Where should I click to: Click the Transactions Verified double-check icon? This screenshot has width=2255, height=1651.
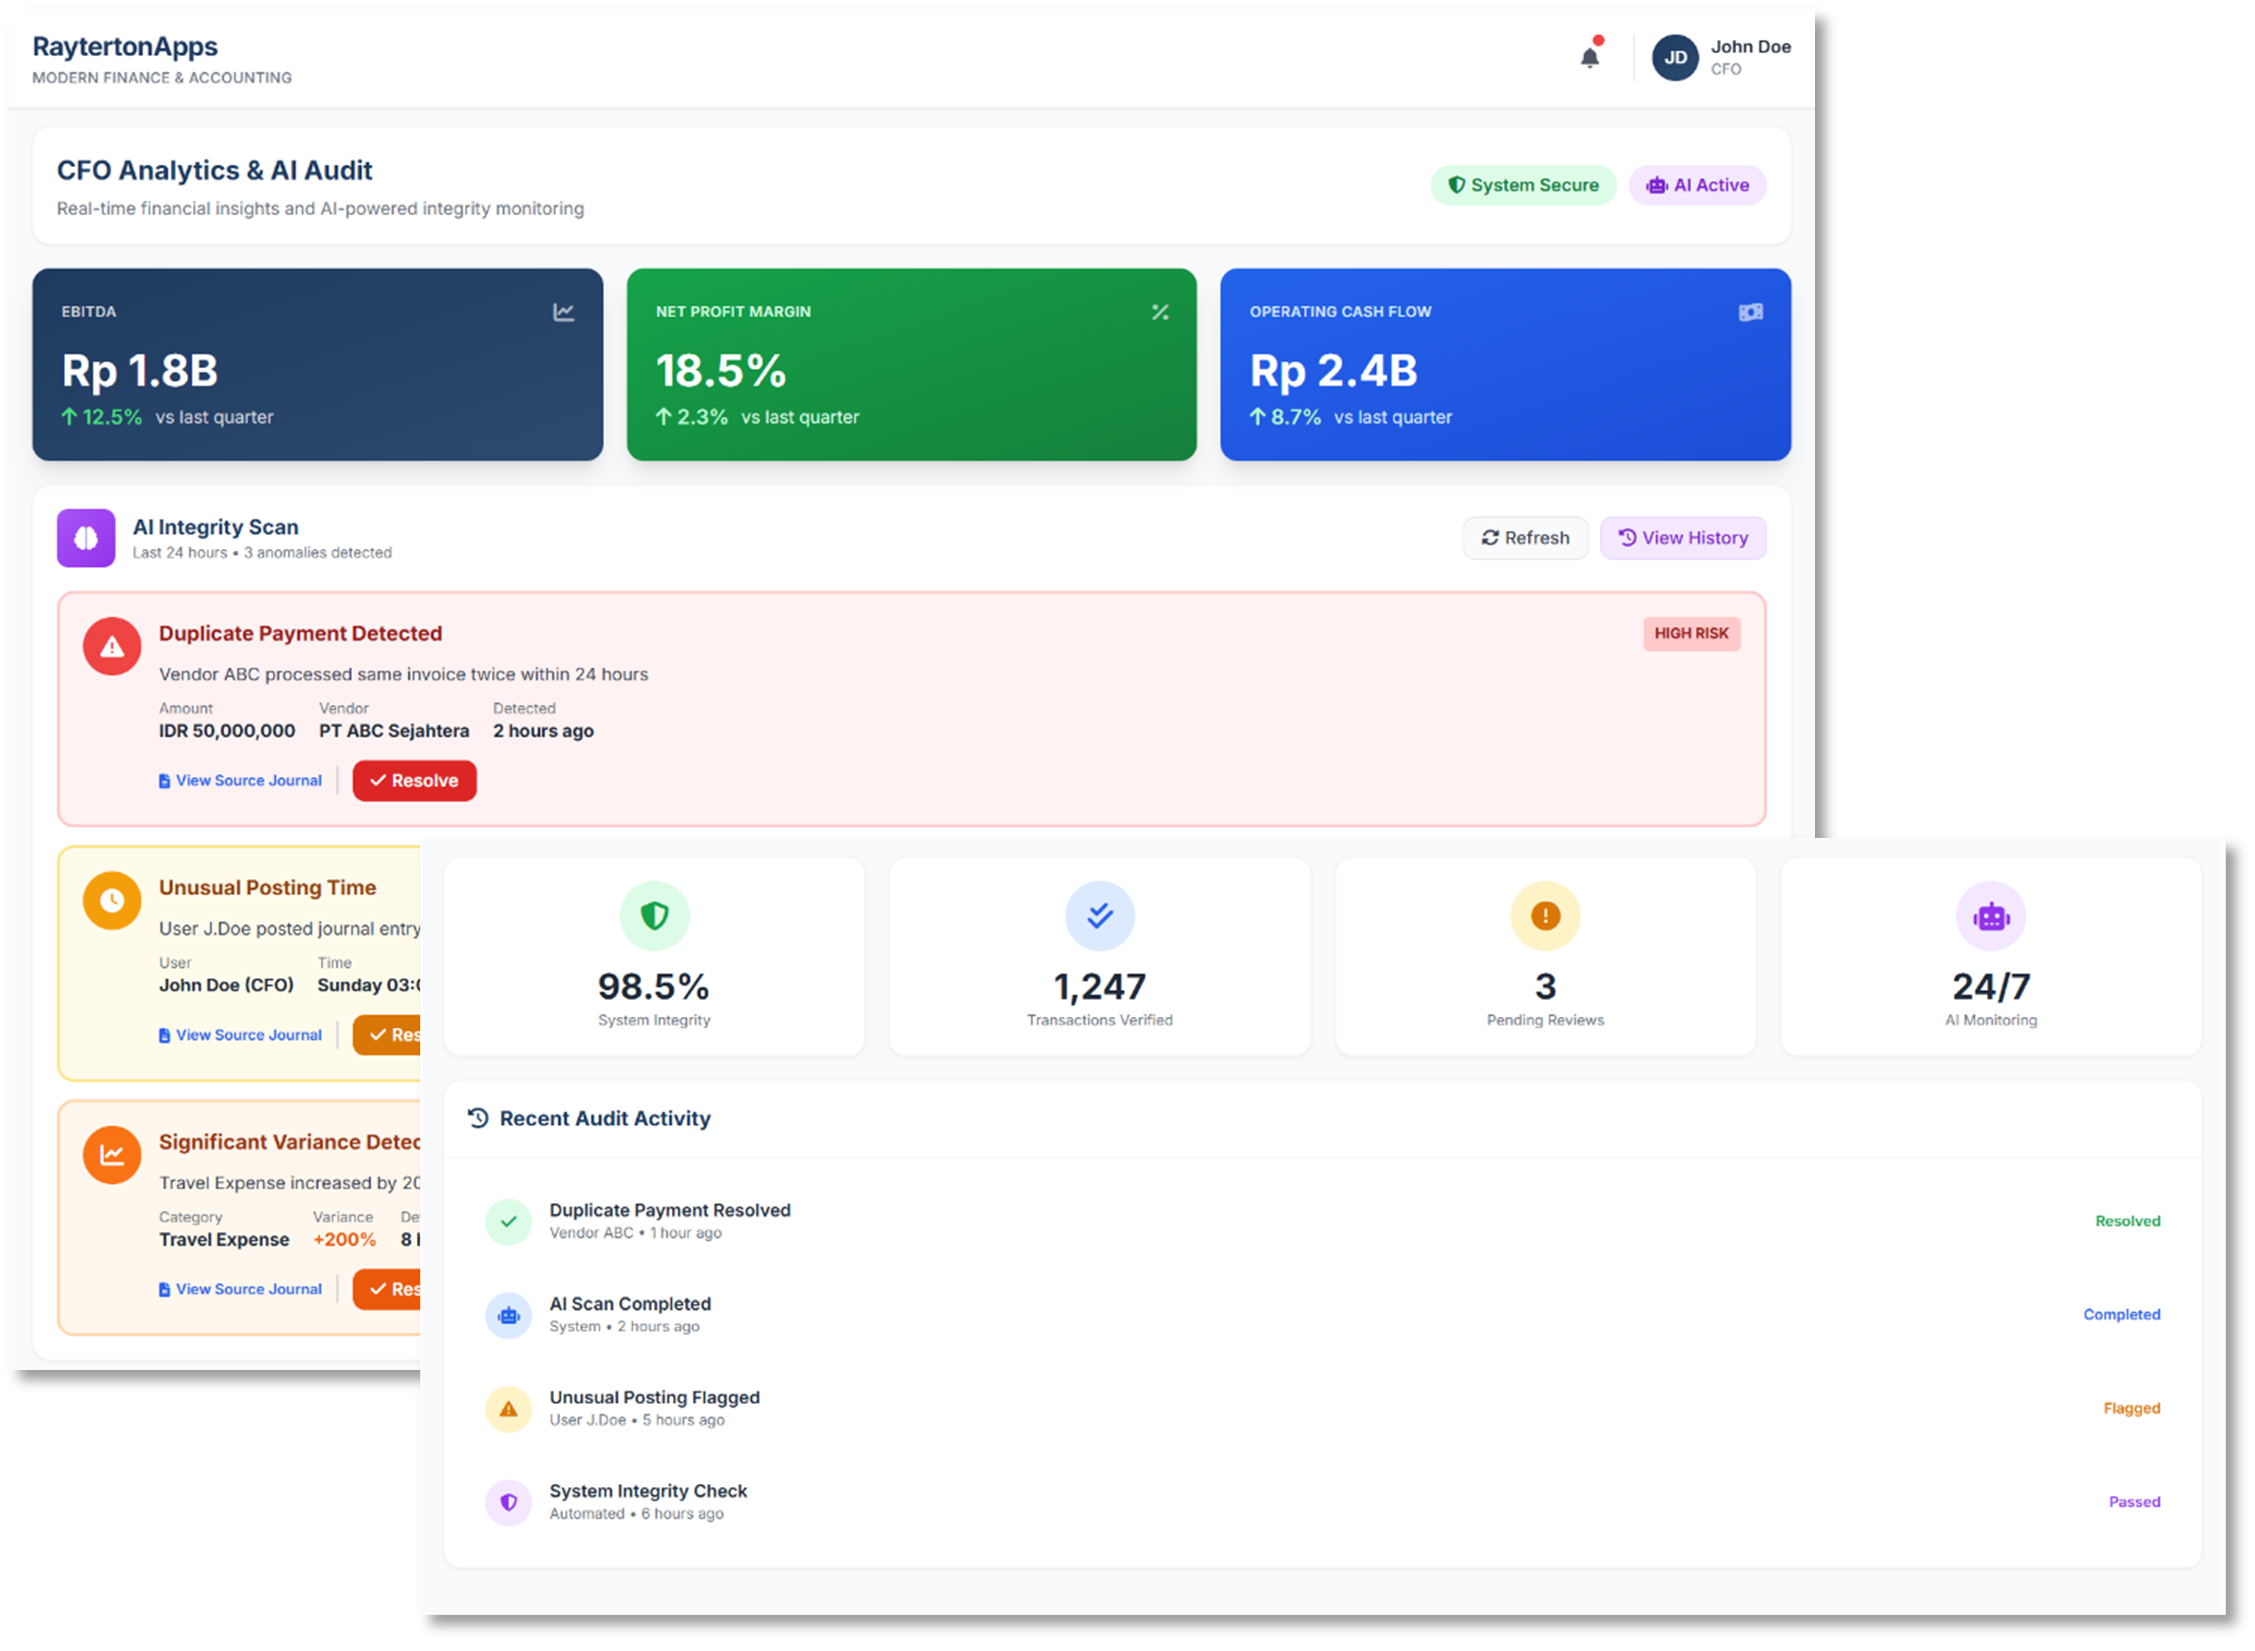point(1099,915)
